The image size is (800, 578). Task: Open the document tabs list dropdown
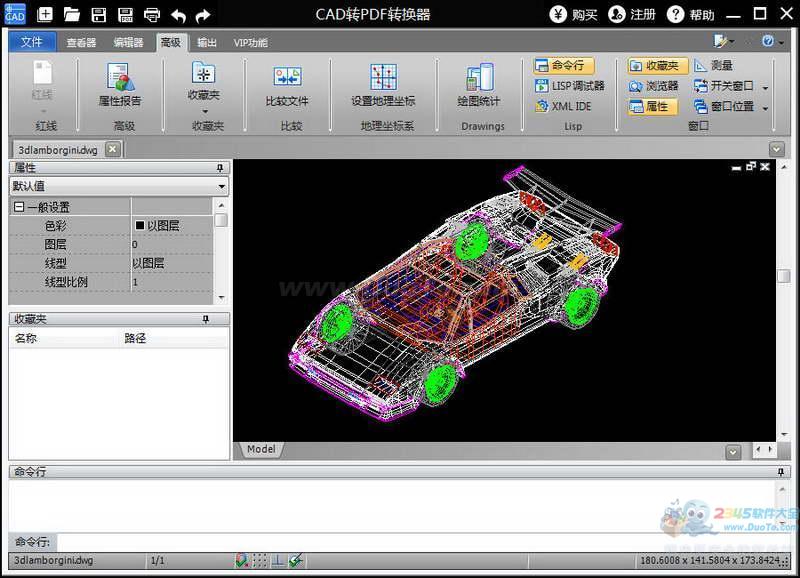tap(777, 149)
